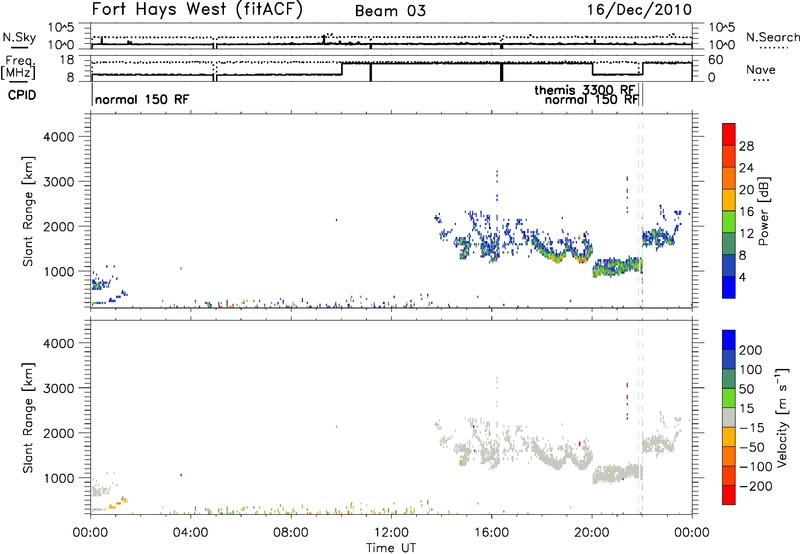This screenshot has height=554, width=800.
Task: Click the 'Power [dB]' color bar label
Action: [763, 211]
